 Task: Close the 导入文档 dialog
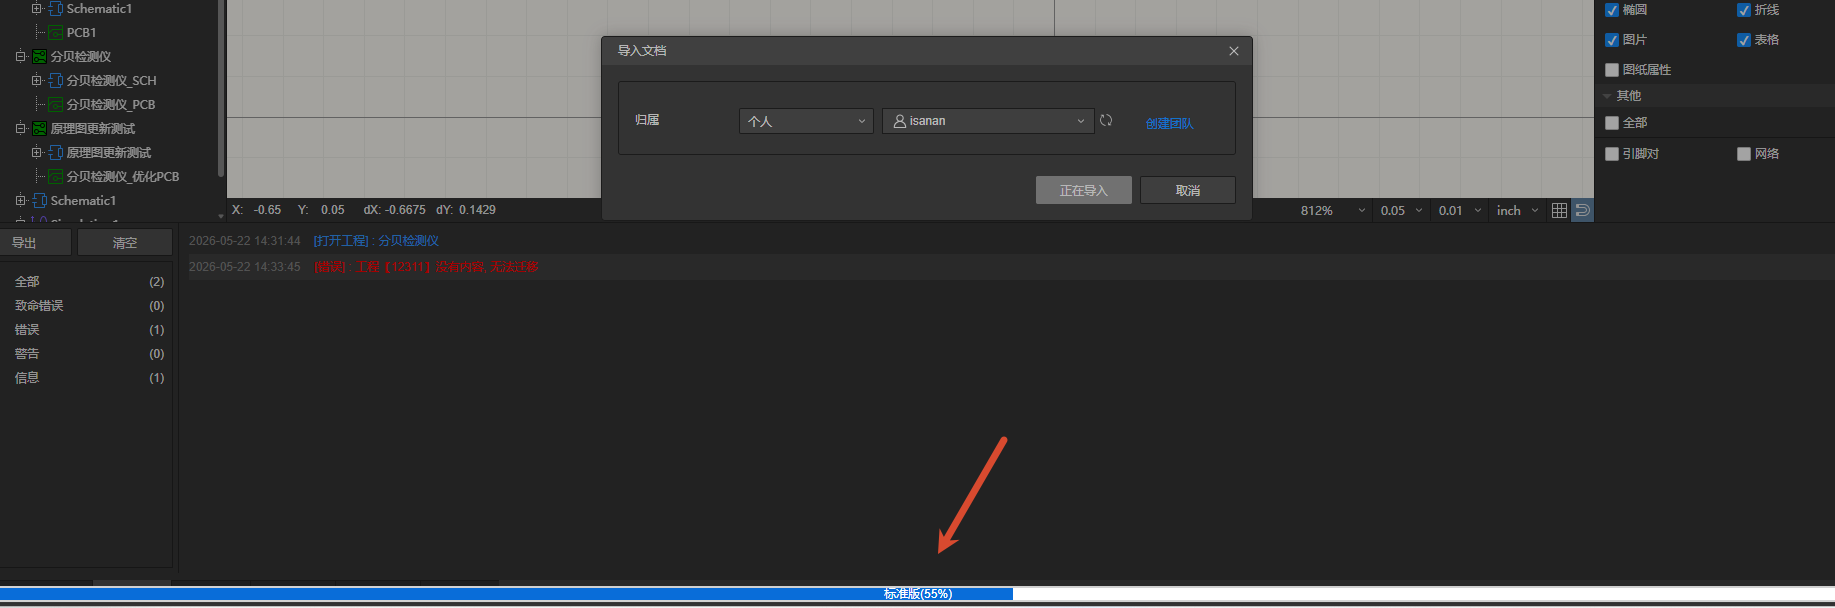(1234, 51)
